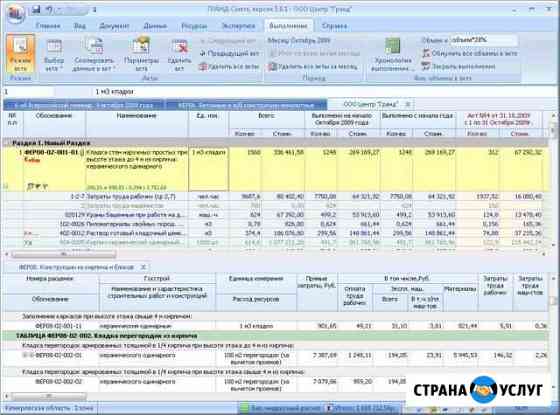Toggle the marker at yellow row's left edge
The height and width of the screenshot is (415, 560).
tap(6, 186)
